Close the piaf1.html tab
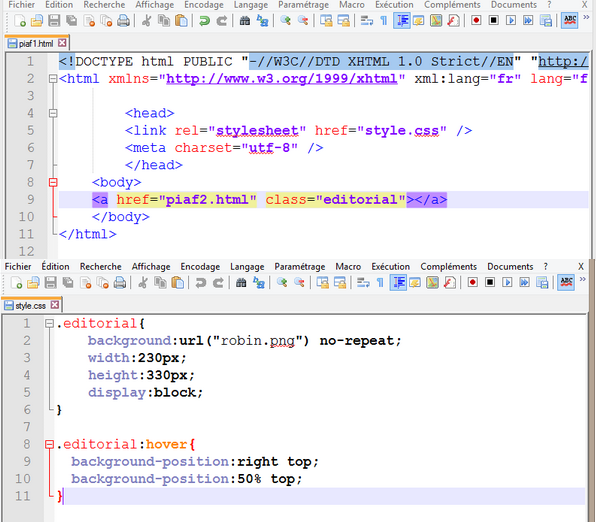 (62, 43)
